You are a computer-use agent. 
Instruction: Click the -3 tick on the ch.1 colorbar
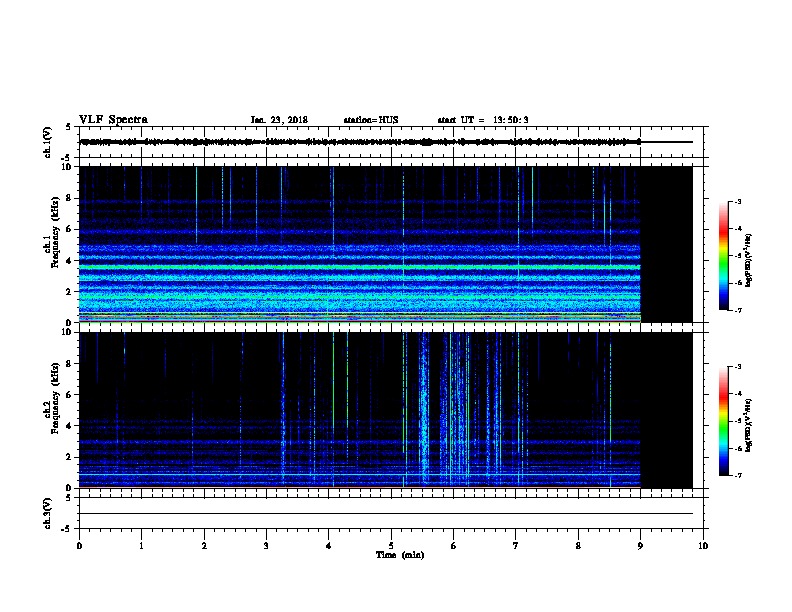[x=737, y=201]
